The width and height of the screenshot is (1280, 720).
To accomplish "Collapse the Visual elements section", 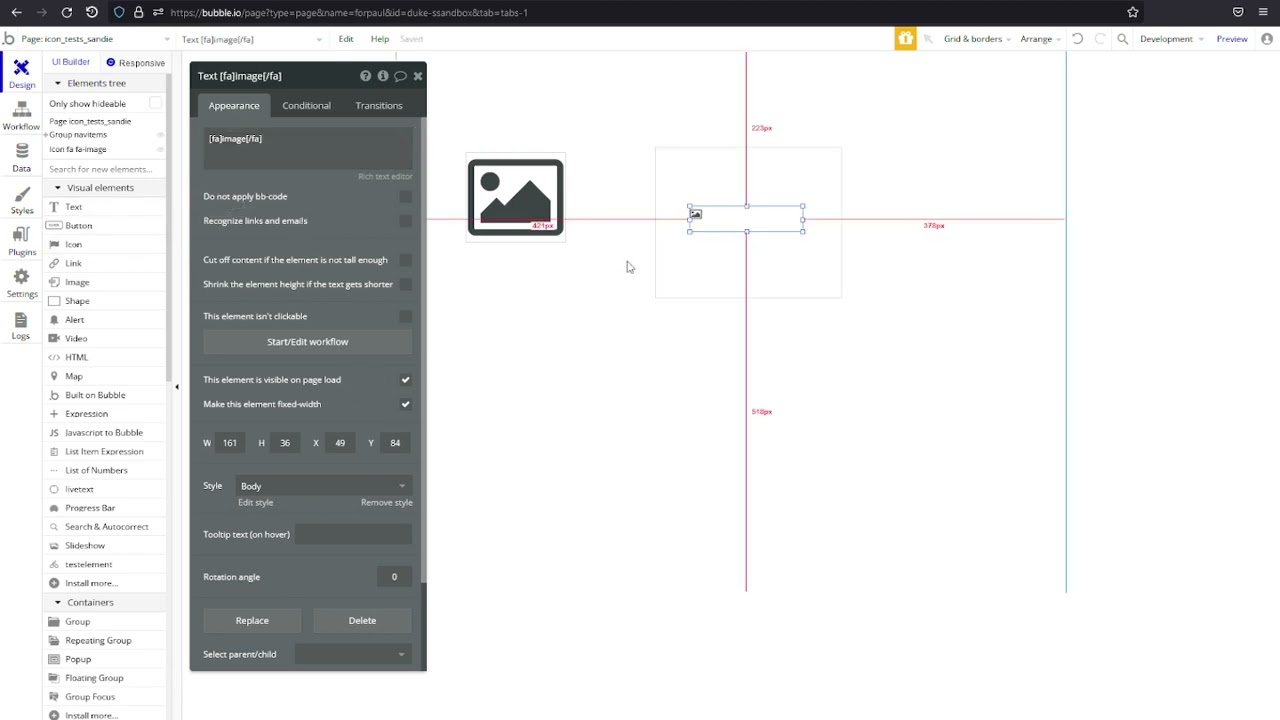I will pyautogui.click(x=58, y=188).
